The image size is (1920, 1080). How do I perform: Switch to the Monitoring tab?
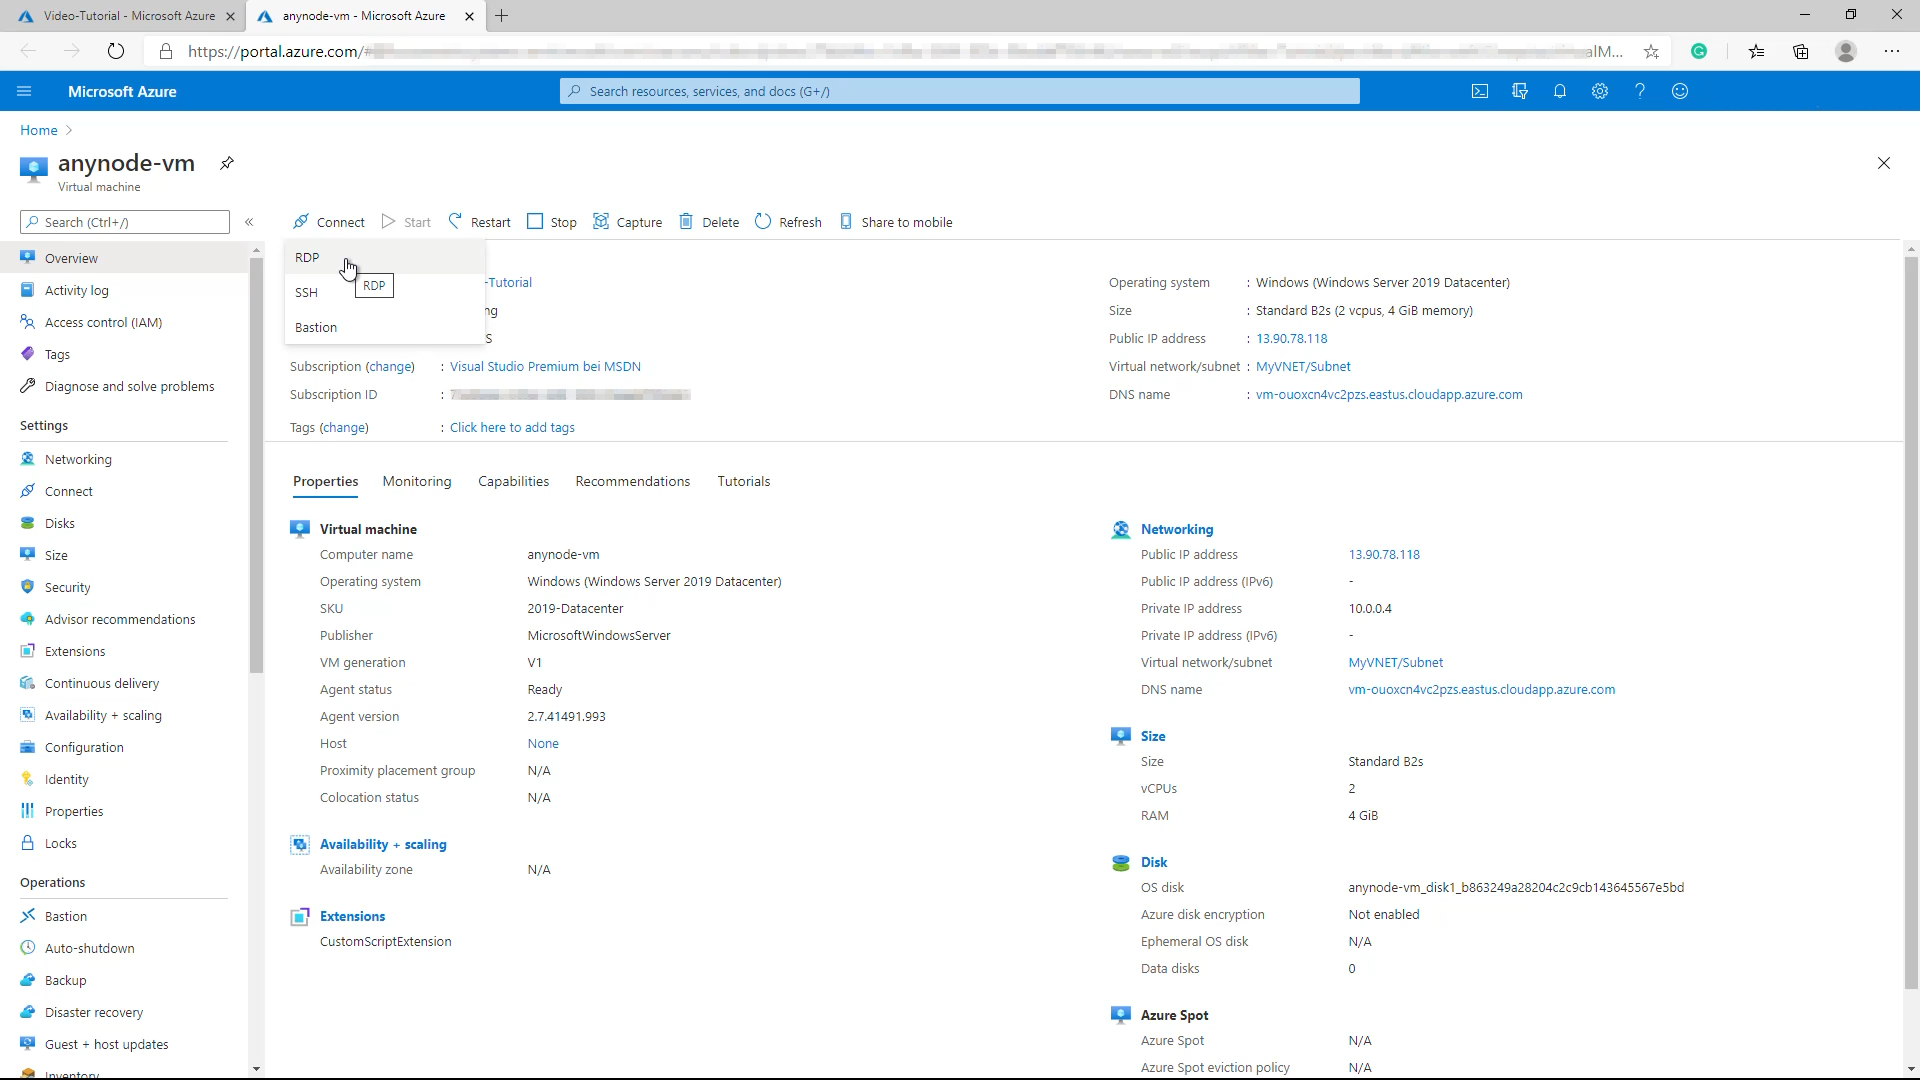417,481
